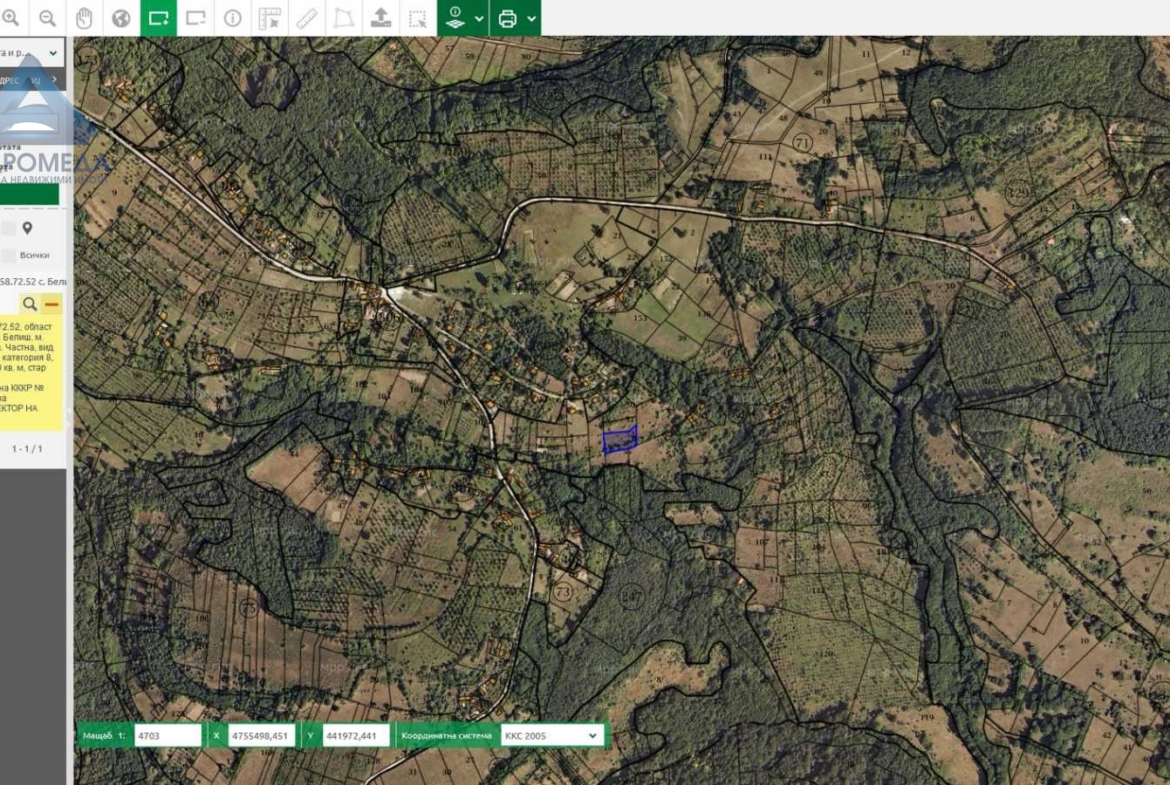Click the upload file icon
The height and width of the screenshot is (785, 1170).
tap(381, 18)
